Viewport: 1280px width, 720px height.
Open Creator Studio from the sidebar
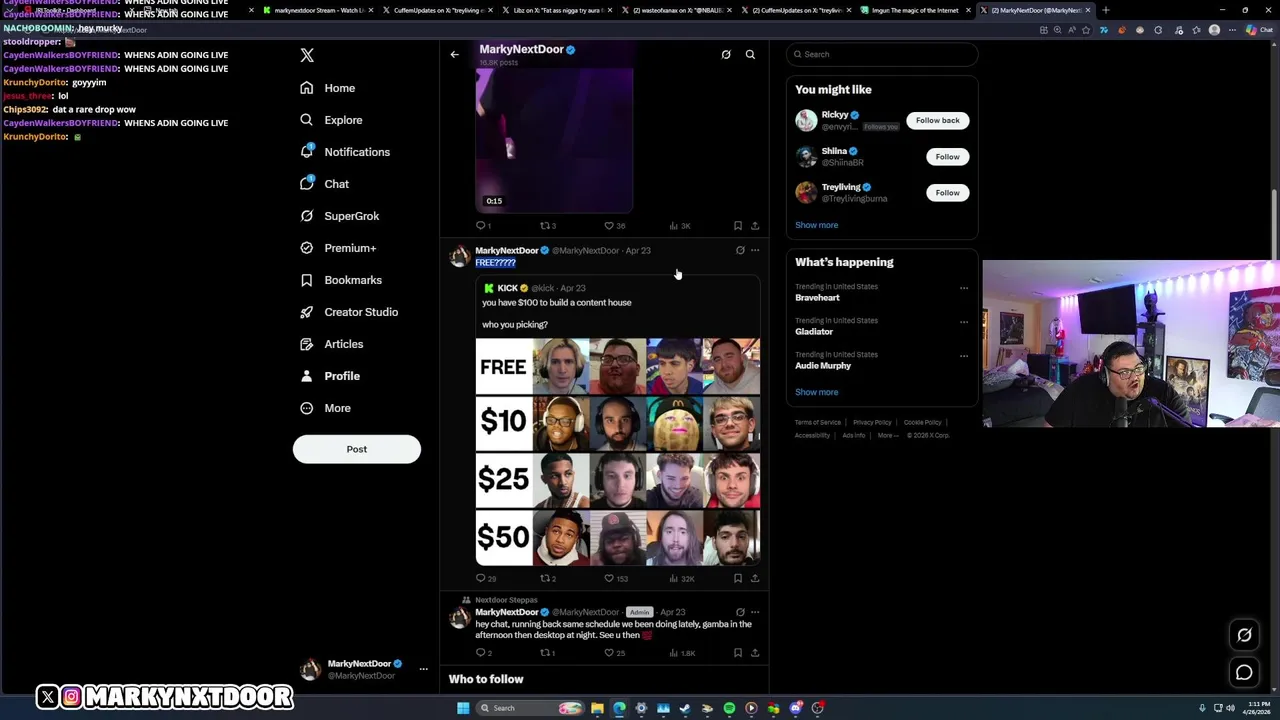coord(348,312)
